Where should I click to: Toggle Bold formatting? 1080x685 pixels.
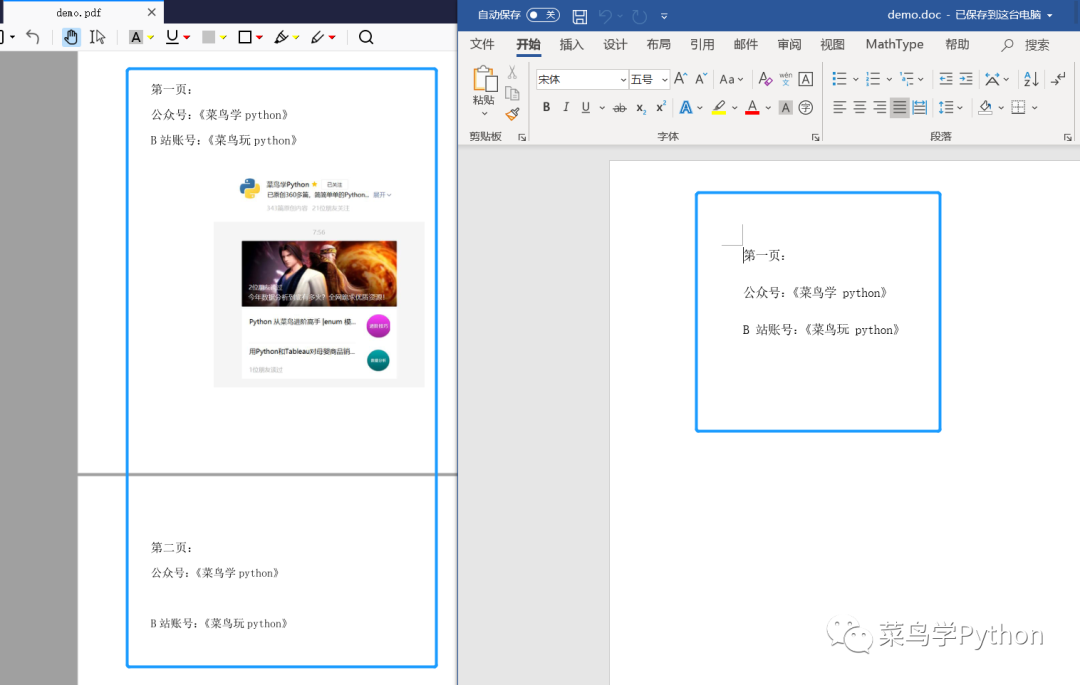[x=546, y=107]
